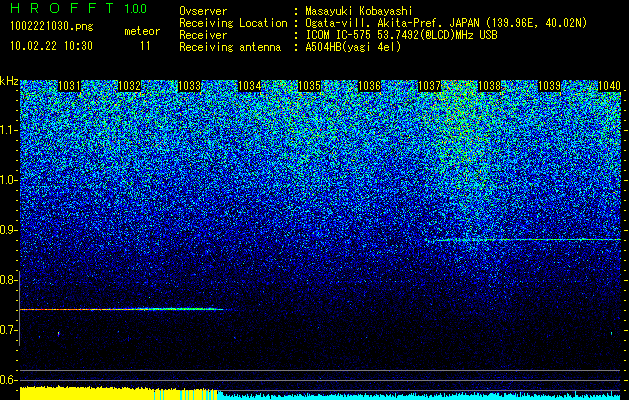Click the 1032 time marker
This screenshot has width=629, height=400.
click(130, 86)
